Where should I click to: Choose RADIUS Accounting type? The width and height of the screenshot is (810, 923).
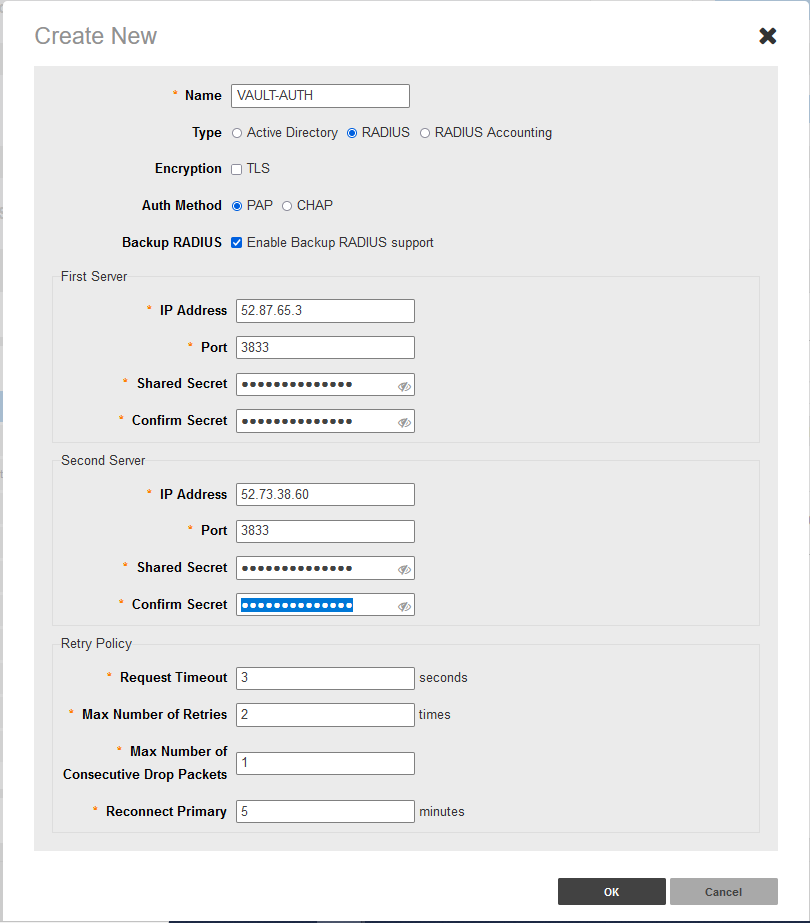pos(425,133)
